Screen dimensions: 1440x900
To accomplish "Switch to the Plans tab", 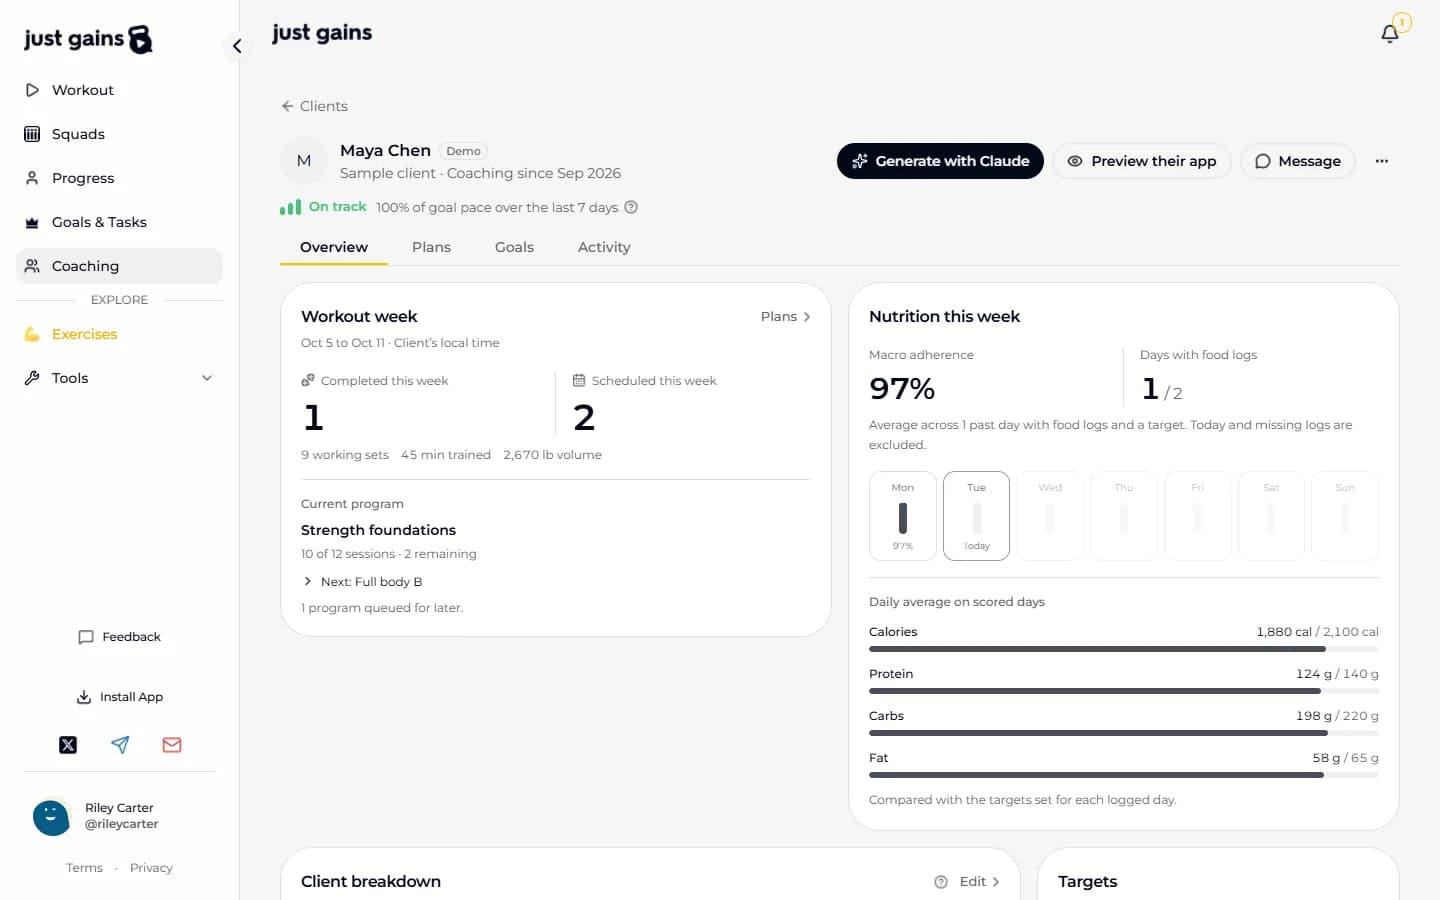I will click(431, 247).
